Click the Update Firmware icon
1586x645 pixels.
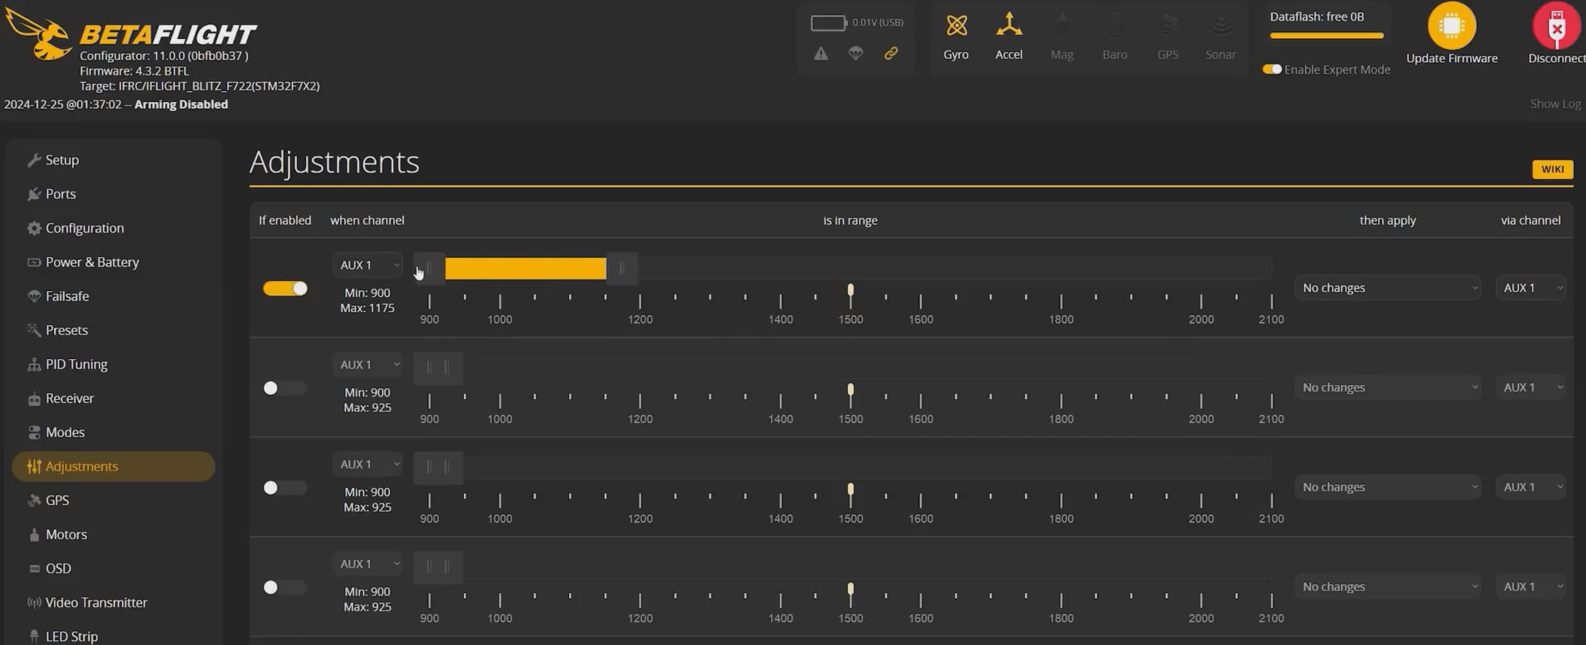1451,26
